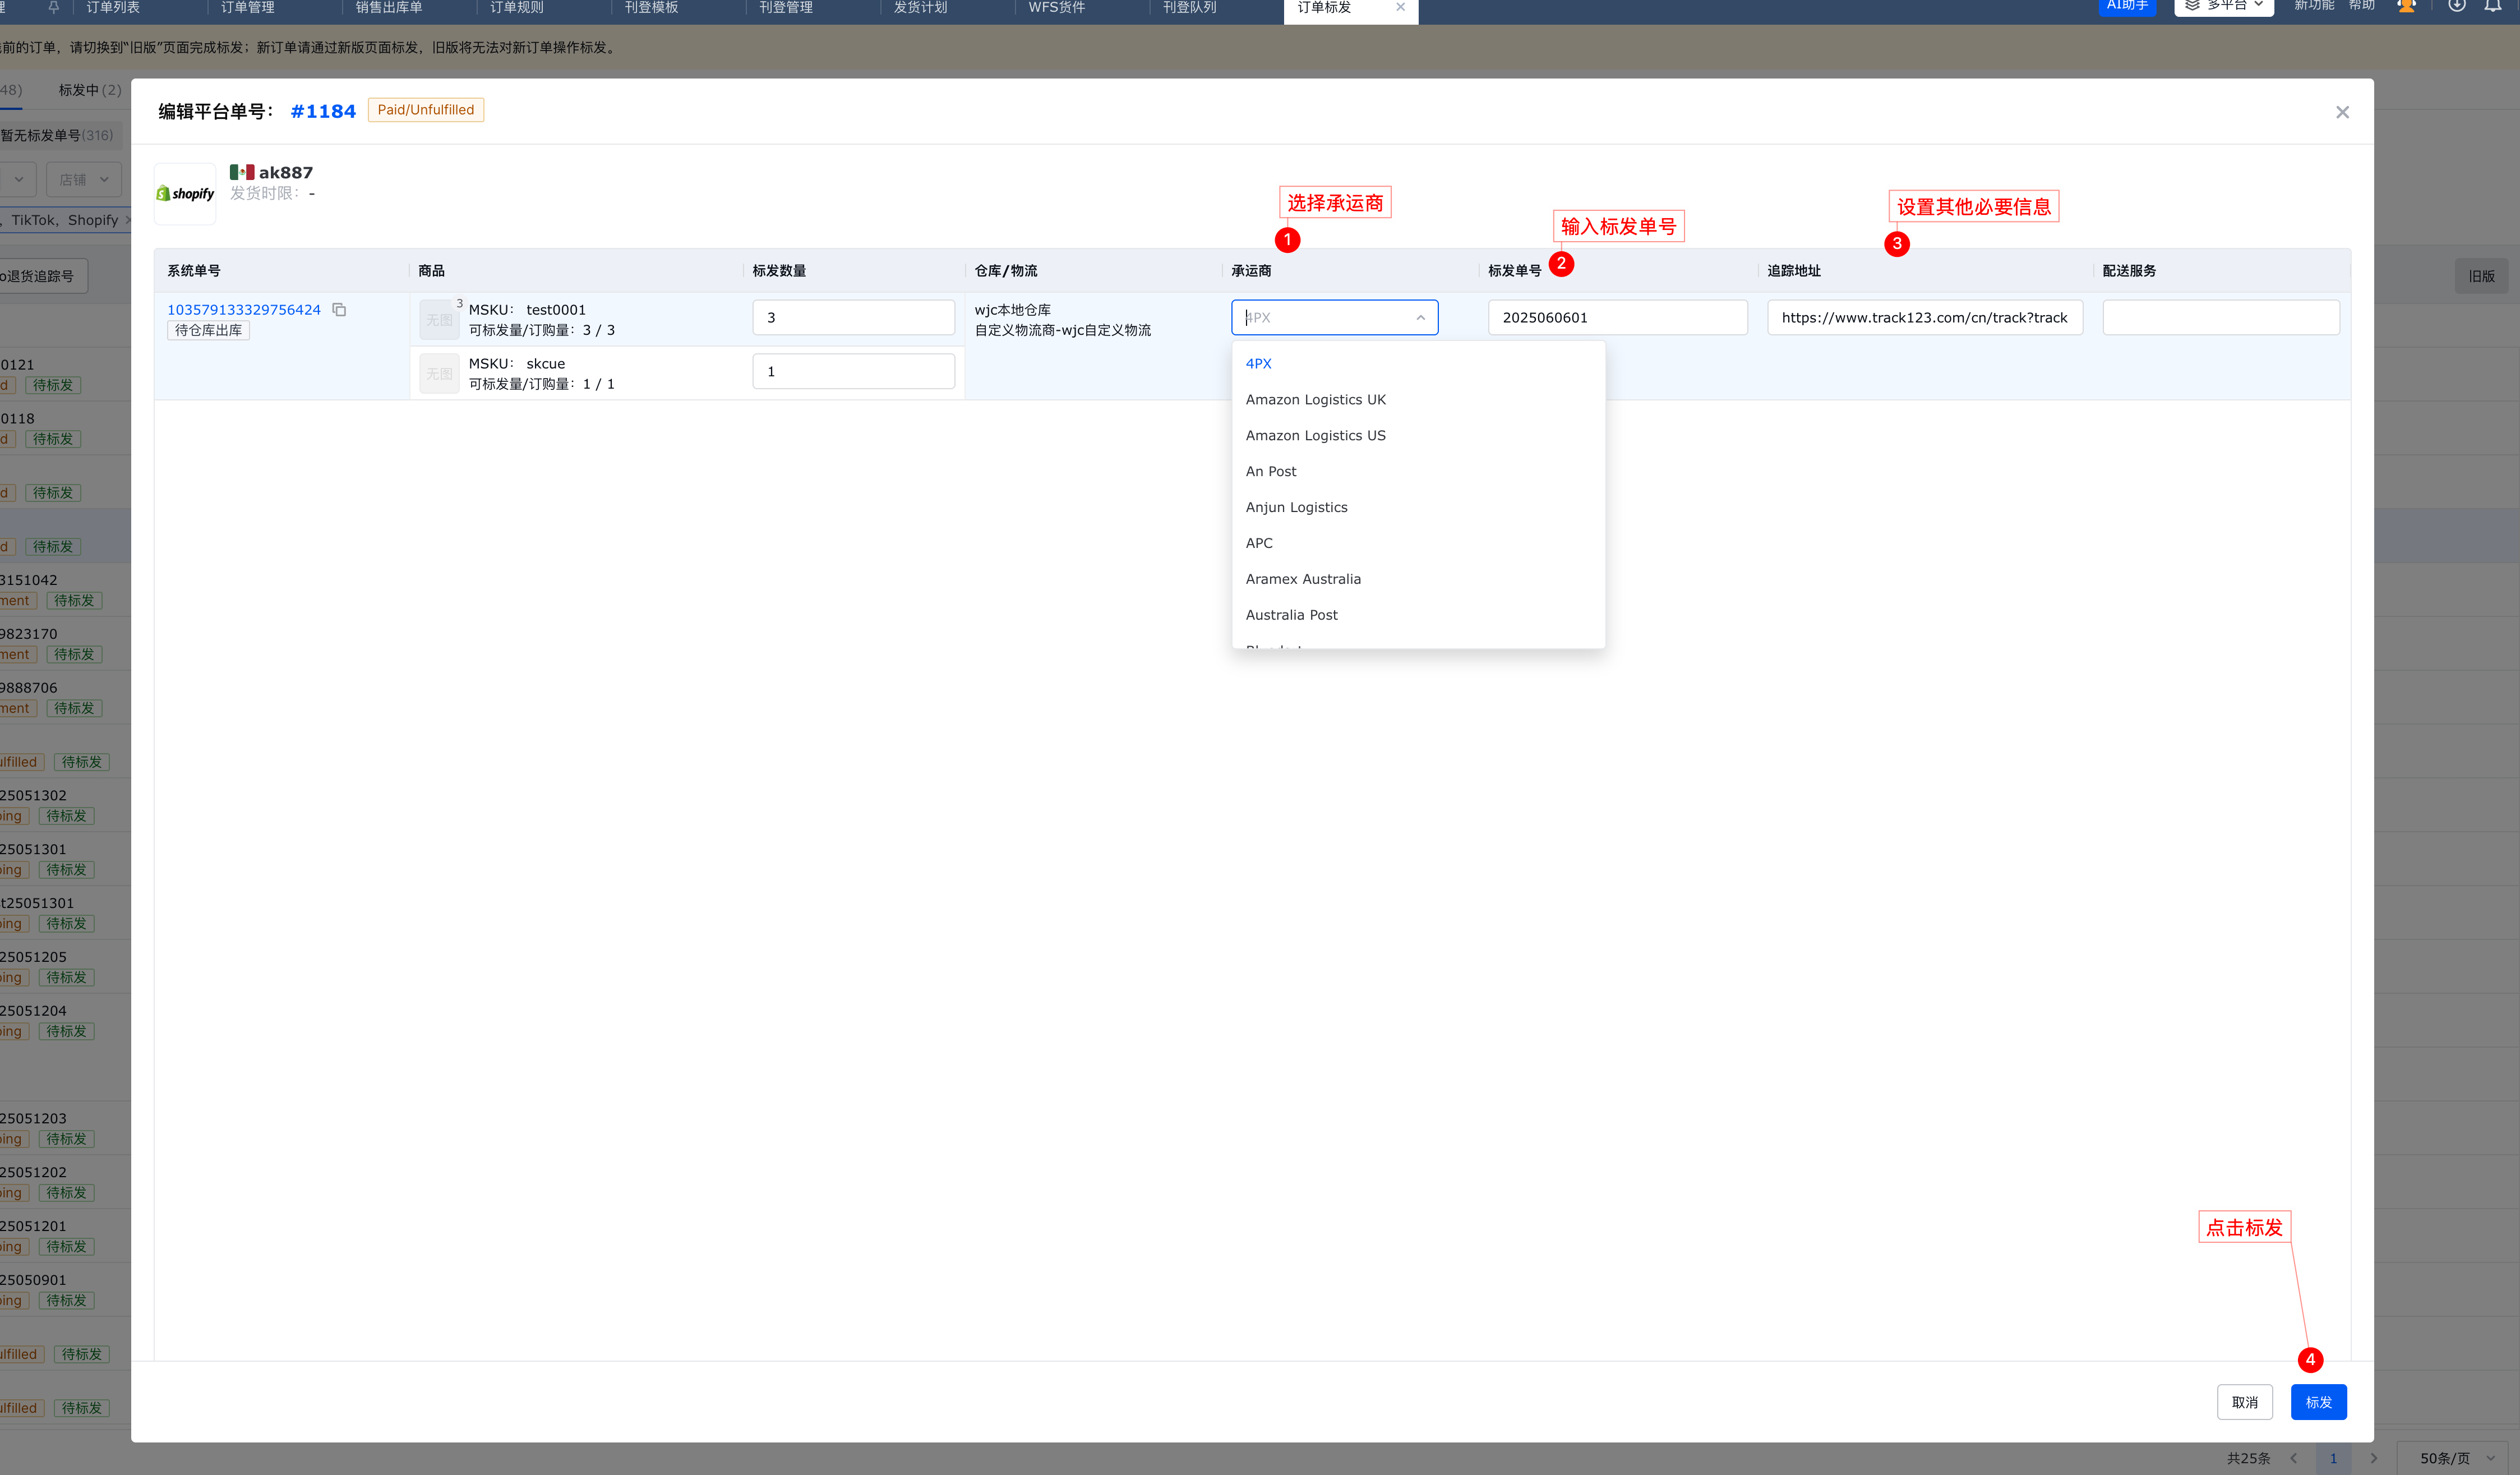The height and width of the screenshot is (1475, 2520).
Task: Open the download center icon
Action: point(2456,6)
